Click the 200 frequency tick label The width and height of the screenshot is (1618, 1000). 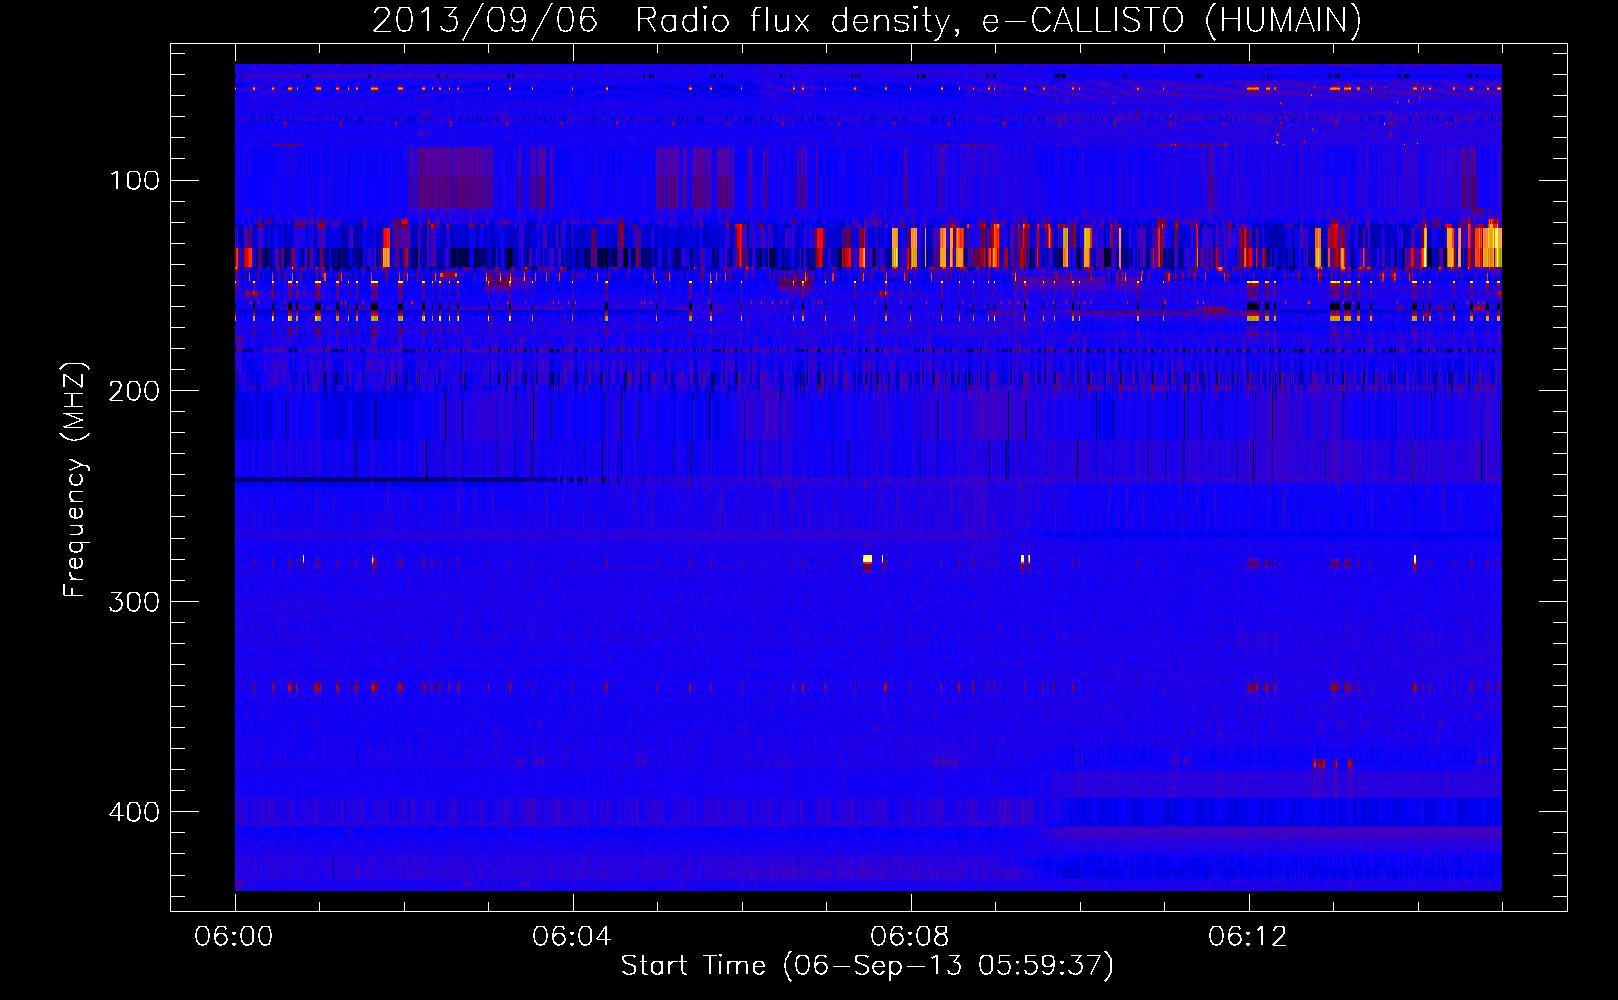[x=134, y=391]
